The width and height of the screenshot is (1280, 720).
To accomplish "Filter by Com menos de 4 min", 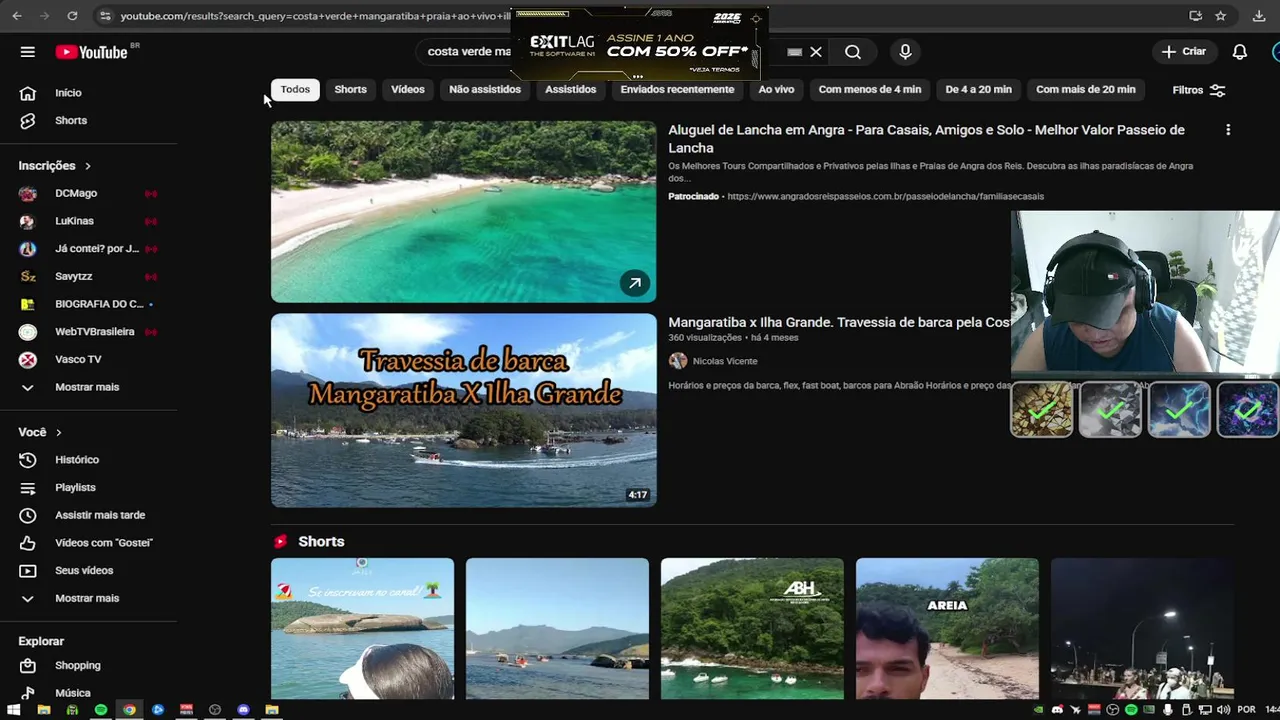I will (x=870, y=89).
